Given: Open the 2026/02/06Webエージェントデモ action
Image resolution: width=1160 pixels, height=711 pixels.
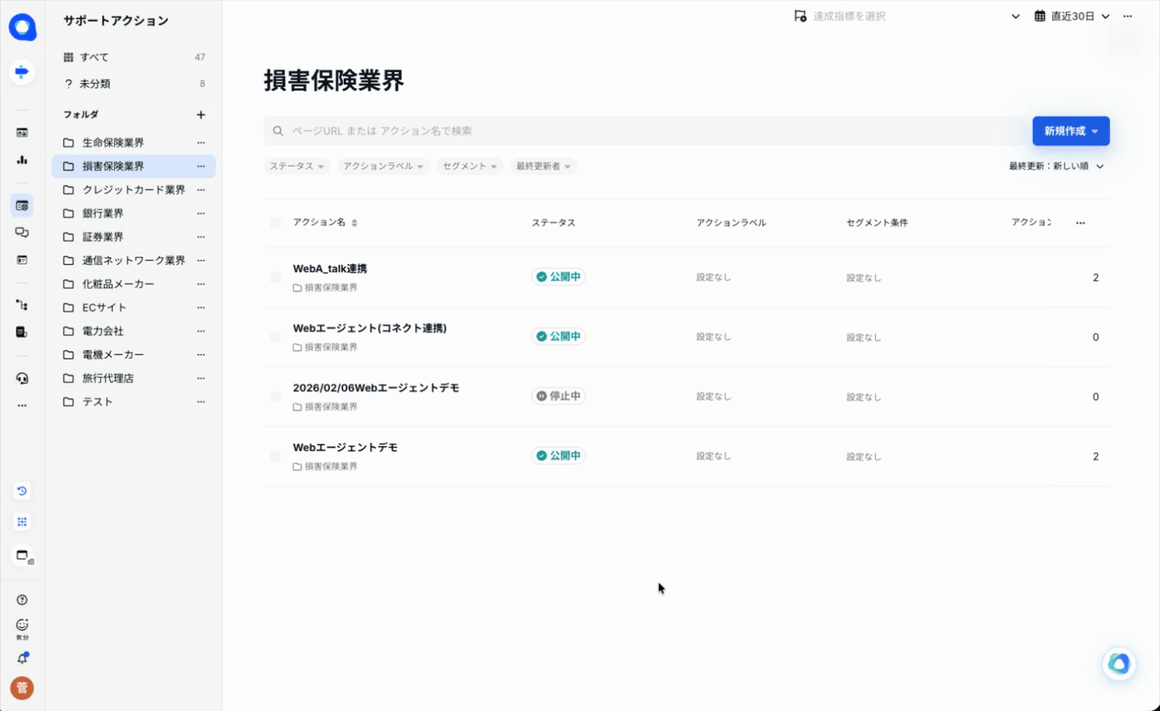Looking at the screenshot, I should click(x=376, y=388).
